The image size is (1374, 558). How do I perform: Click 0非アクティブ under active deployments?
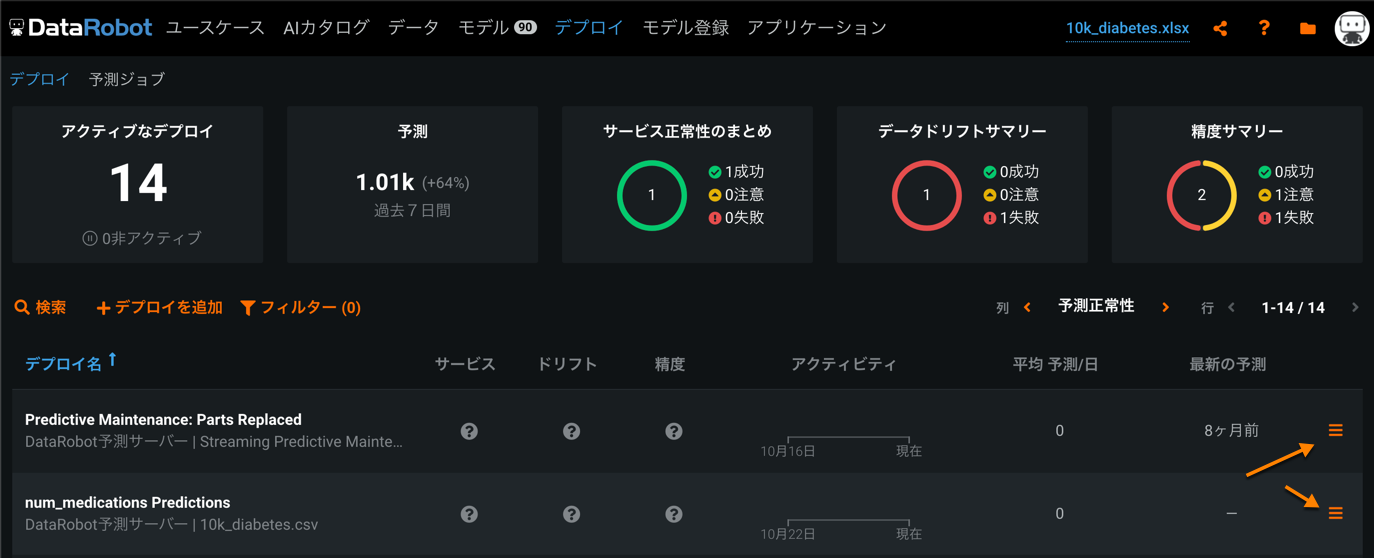coord(141,238)
